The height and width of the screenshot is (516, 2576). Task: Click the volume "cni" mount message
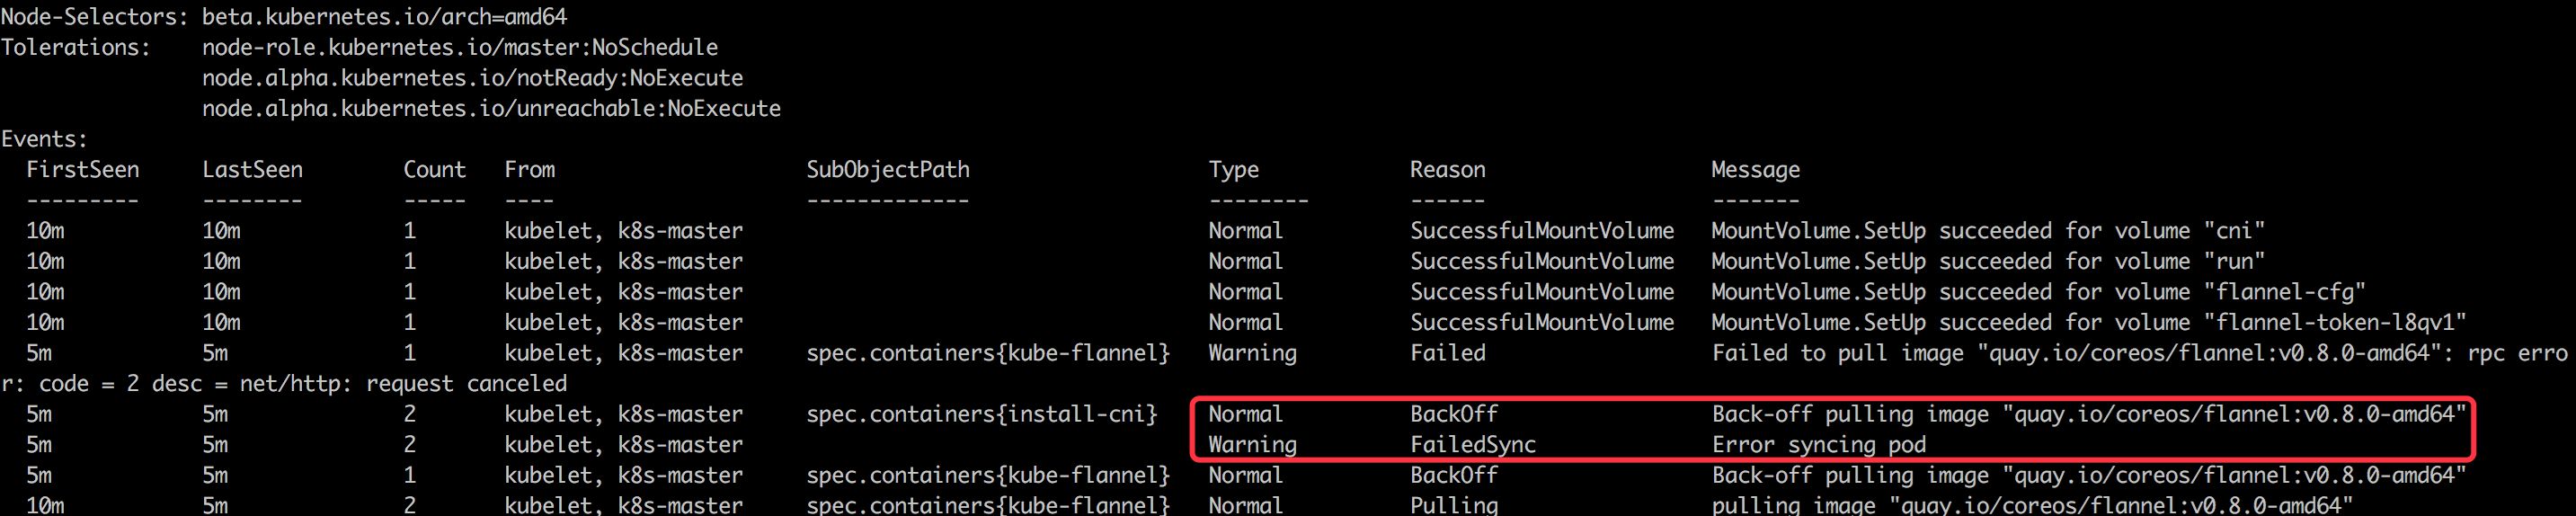coord(1988,231)
